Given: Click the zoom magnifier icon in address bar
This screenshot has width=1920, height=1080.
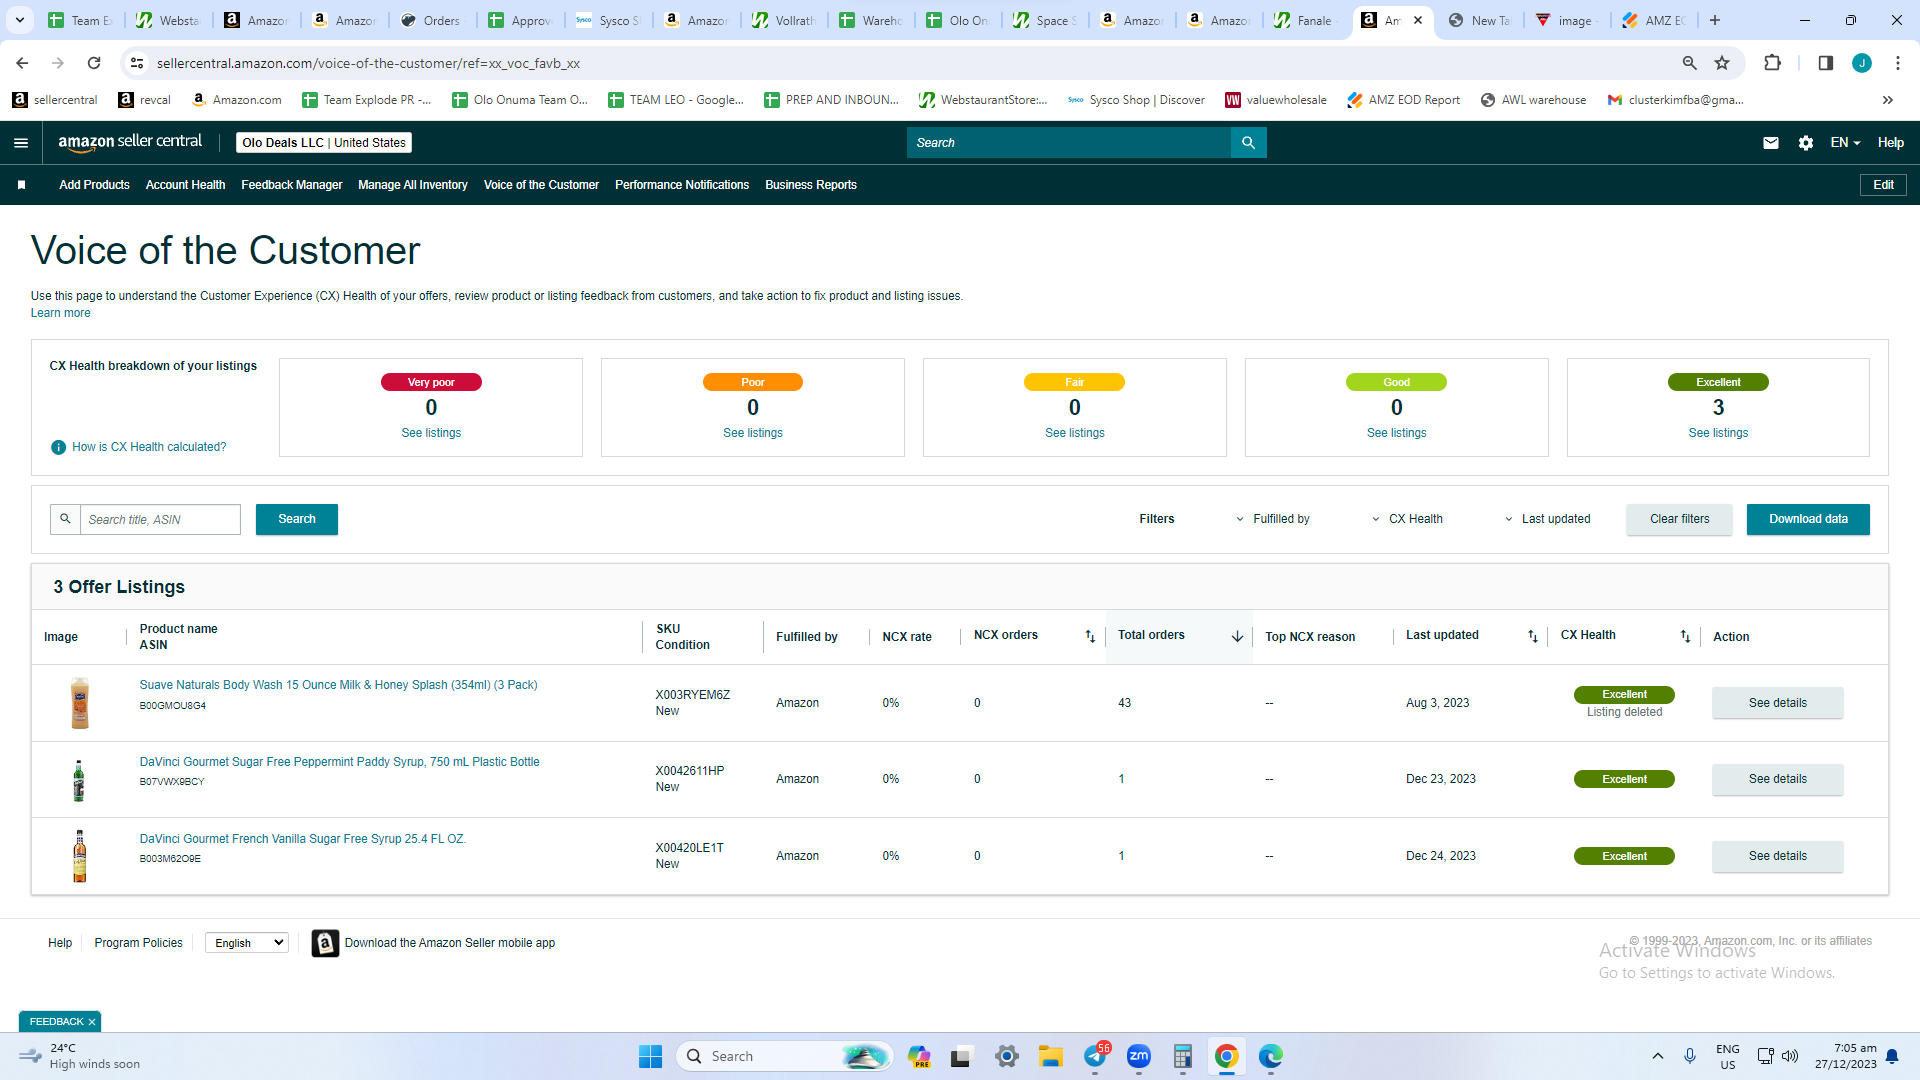Looking at the screenshot, I should tap(1690, 63).
